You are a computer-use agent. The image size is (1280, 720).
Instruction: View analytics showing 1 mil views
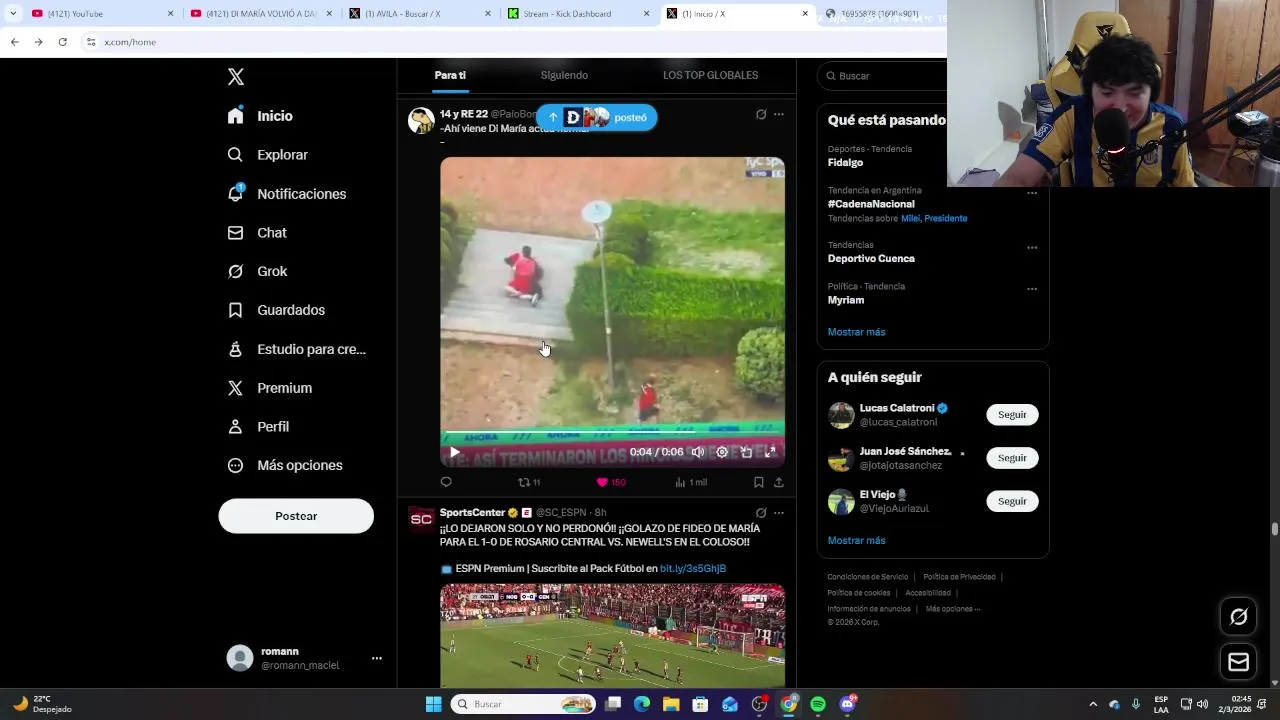[x=691, y=482]
